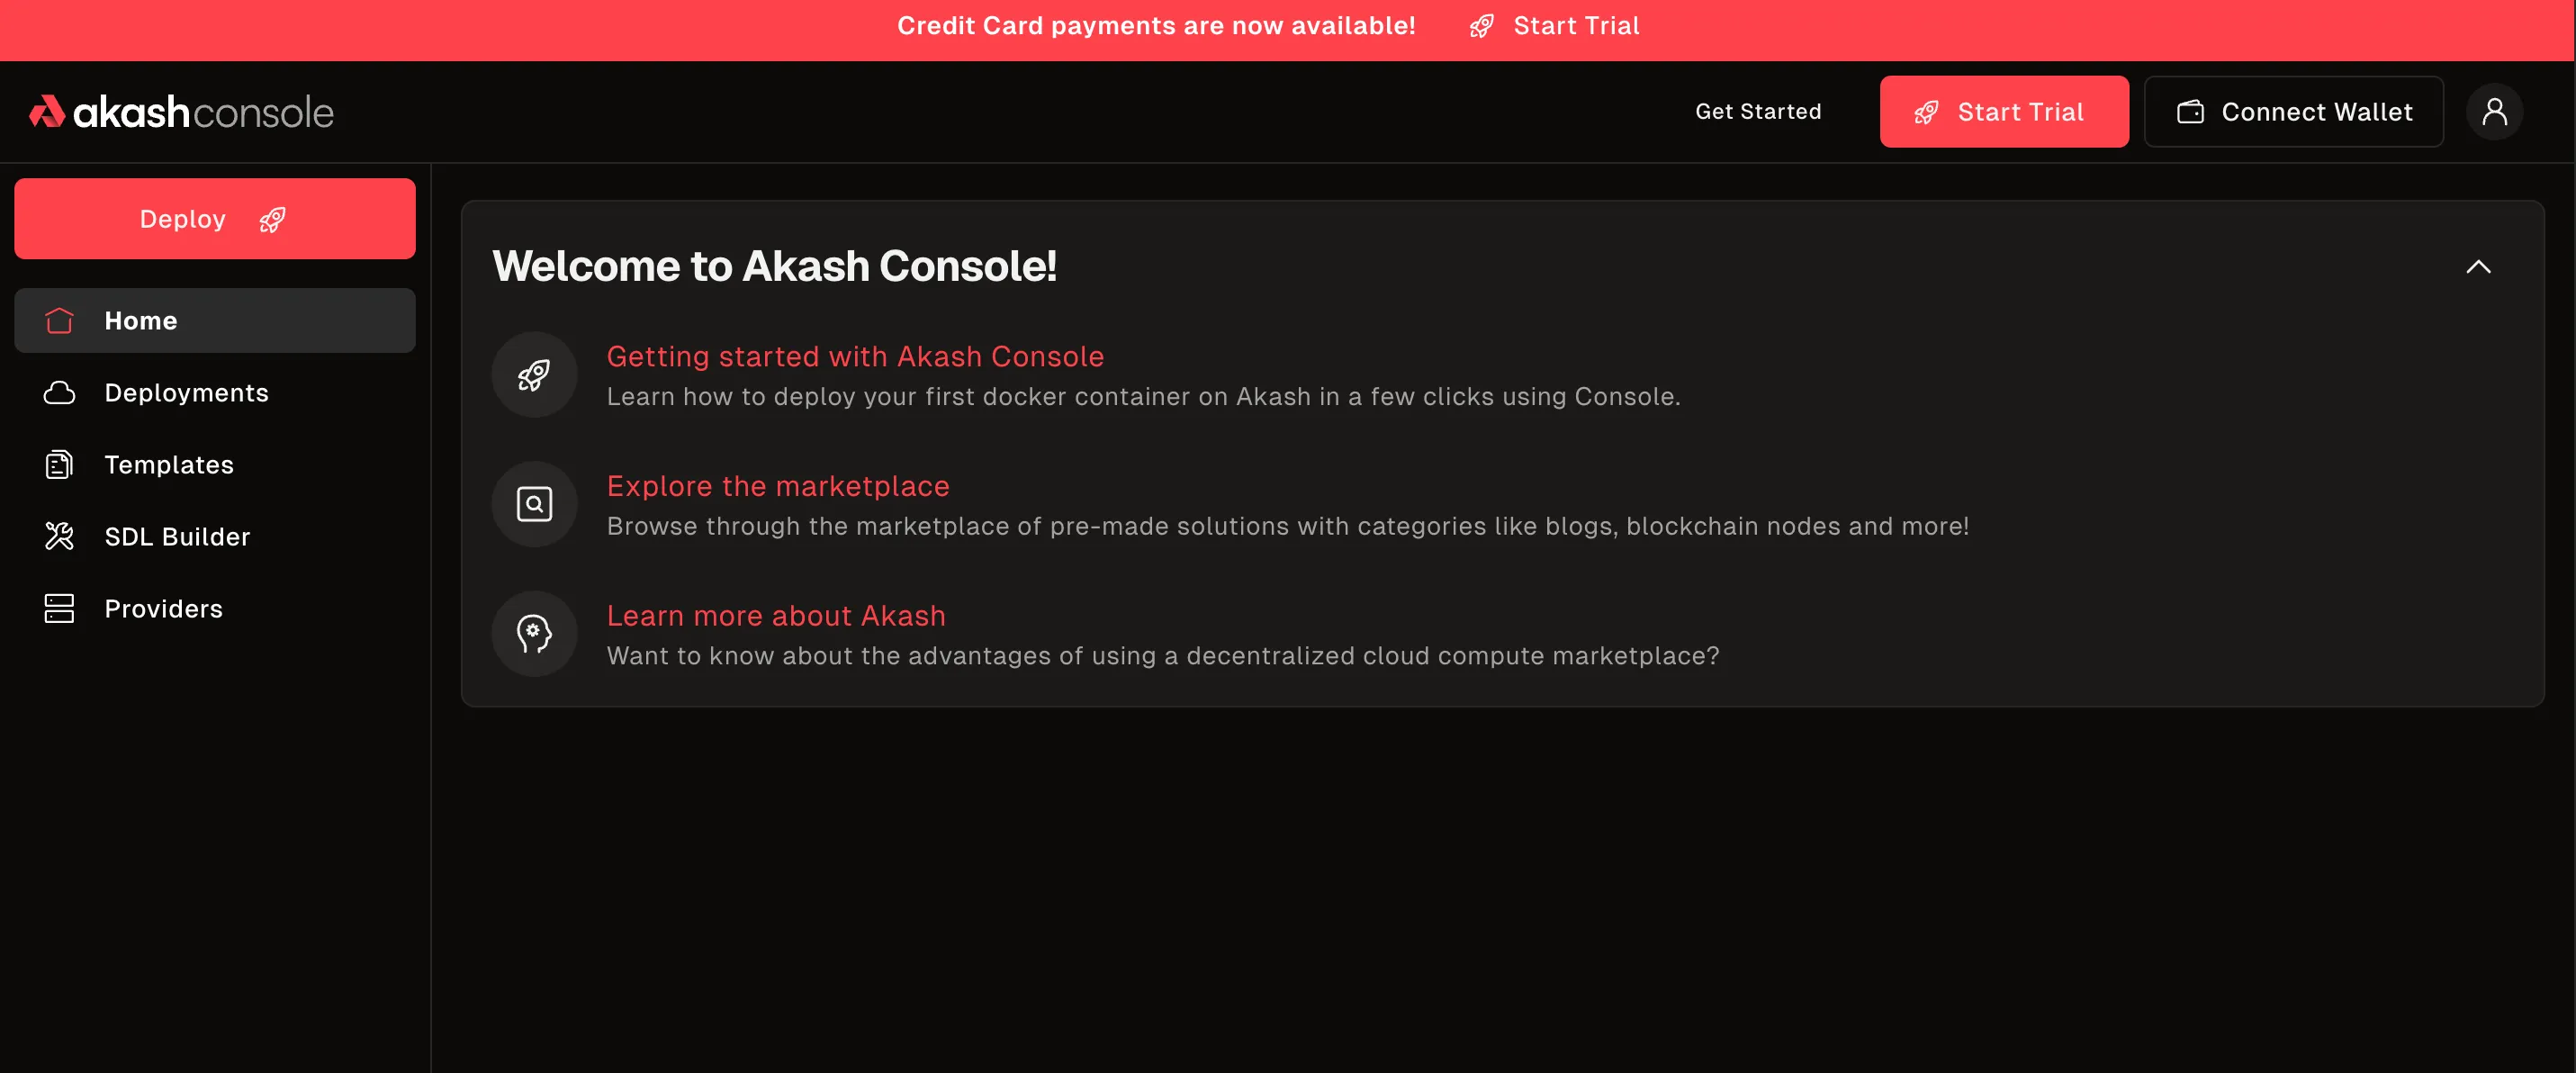Click the rocket icon beside Getting started
This screenshot has height=1073, width=2576.
tap(534, 375)
